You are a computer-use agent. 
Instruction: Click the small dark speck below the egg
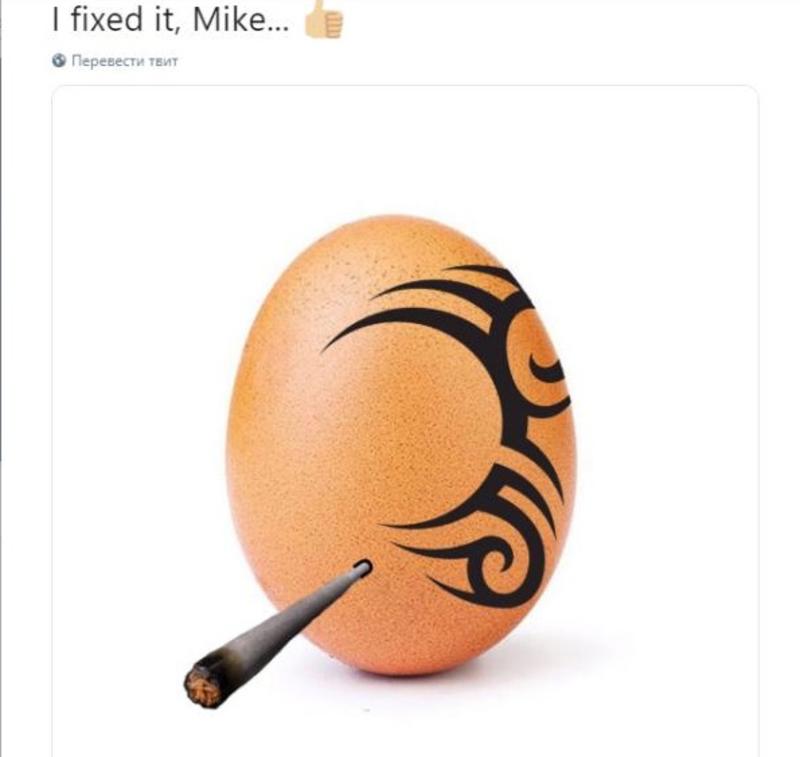coord(366,710)
